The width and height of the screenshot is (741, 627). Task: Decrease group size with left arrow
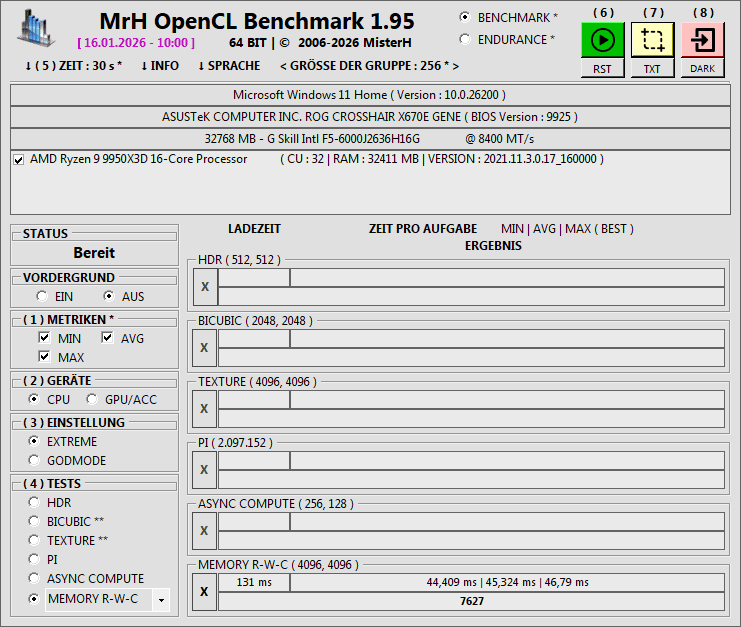283,66
